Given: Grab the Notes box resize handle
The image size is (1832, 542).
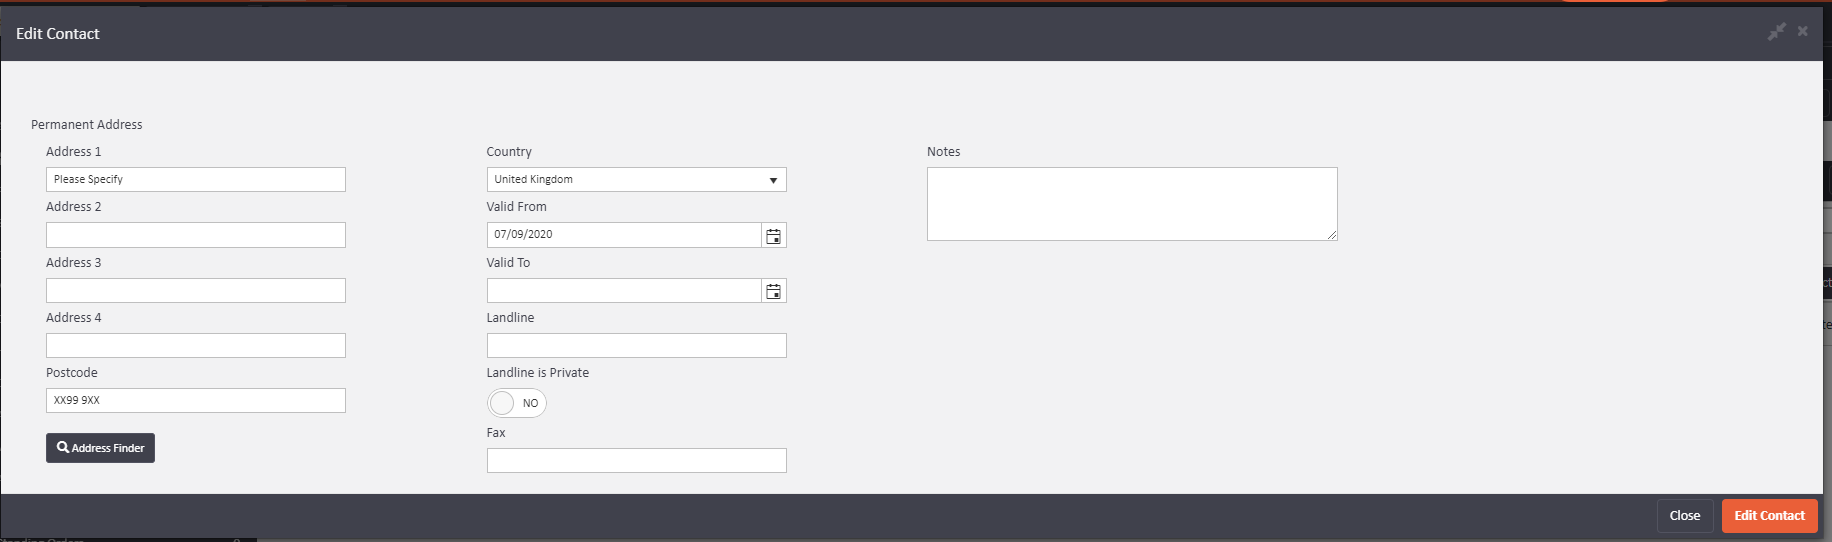Looking at the screenshot, I should (x=1332, y=236).
